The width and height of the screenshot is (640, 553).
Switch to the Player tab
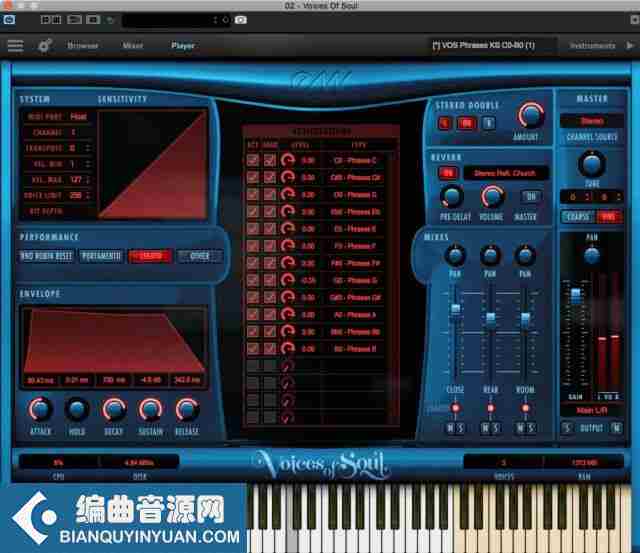click(x=182, y=45)
